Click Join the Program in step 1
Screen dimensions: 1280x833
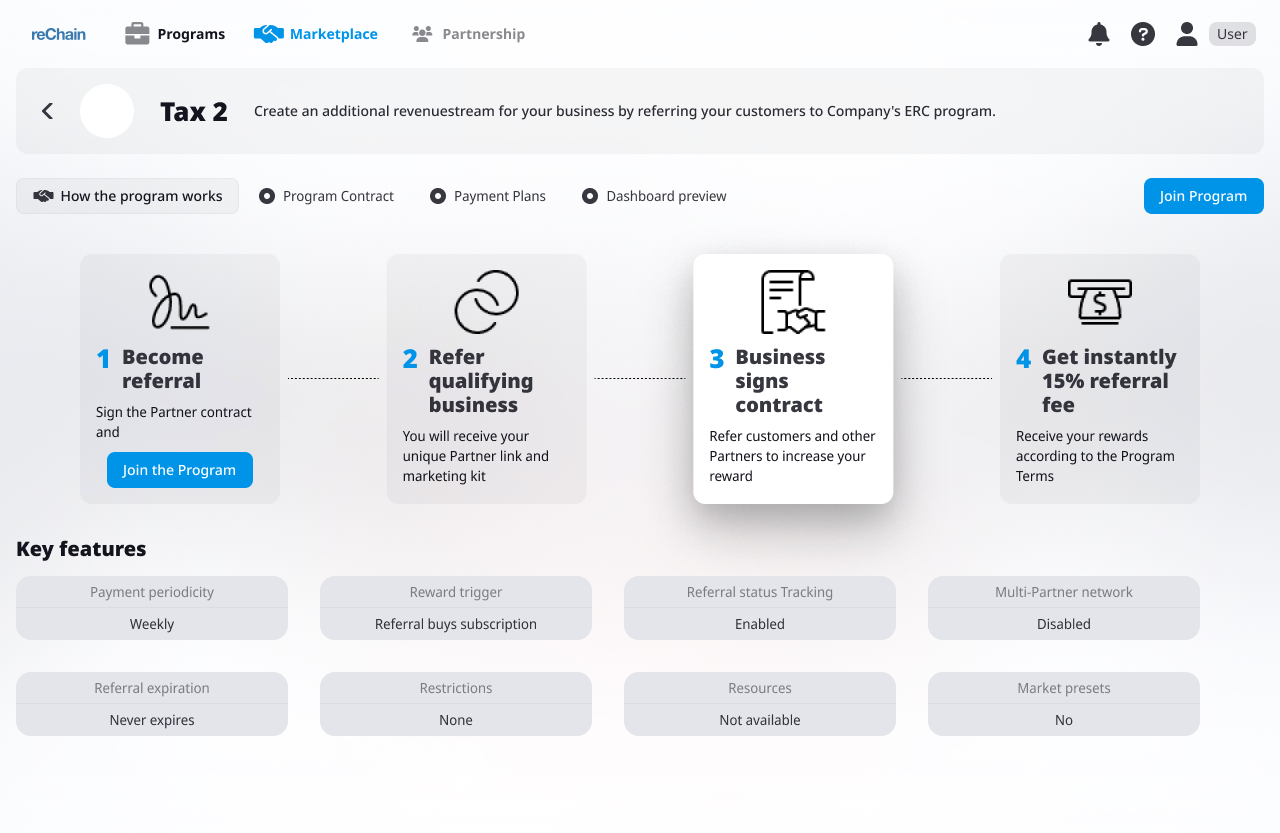click(179, 470)
